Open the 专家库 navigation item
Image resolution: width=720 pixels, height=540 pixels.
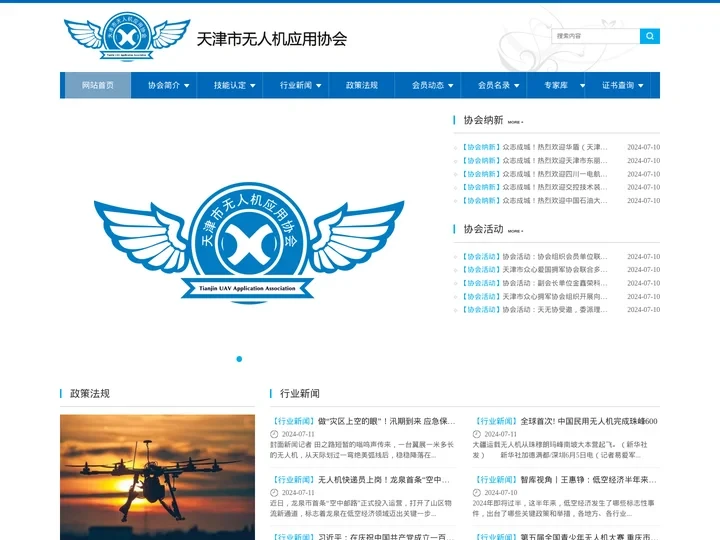[x=556, y=85]
